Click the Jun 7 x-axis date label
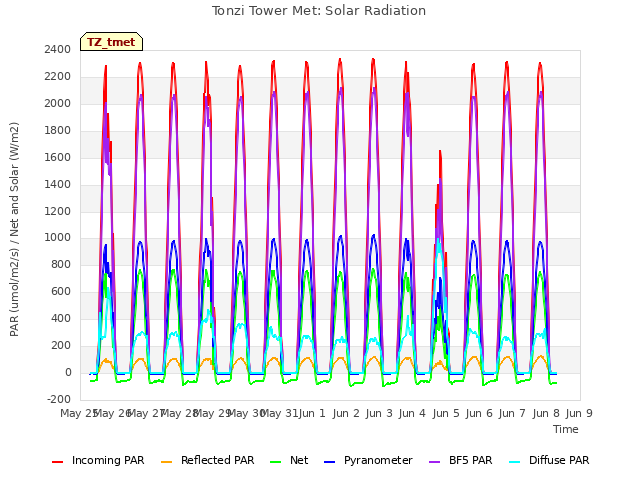This screenshot has width=640, height=480. (512, 413)
